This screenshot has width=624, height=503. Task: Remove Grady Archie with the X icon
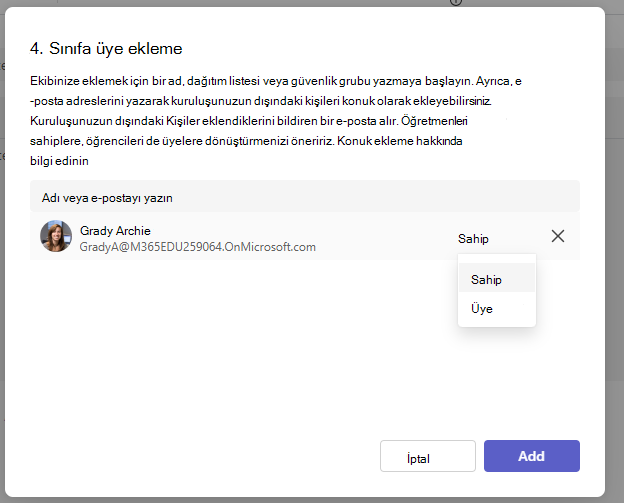[558, 236]
